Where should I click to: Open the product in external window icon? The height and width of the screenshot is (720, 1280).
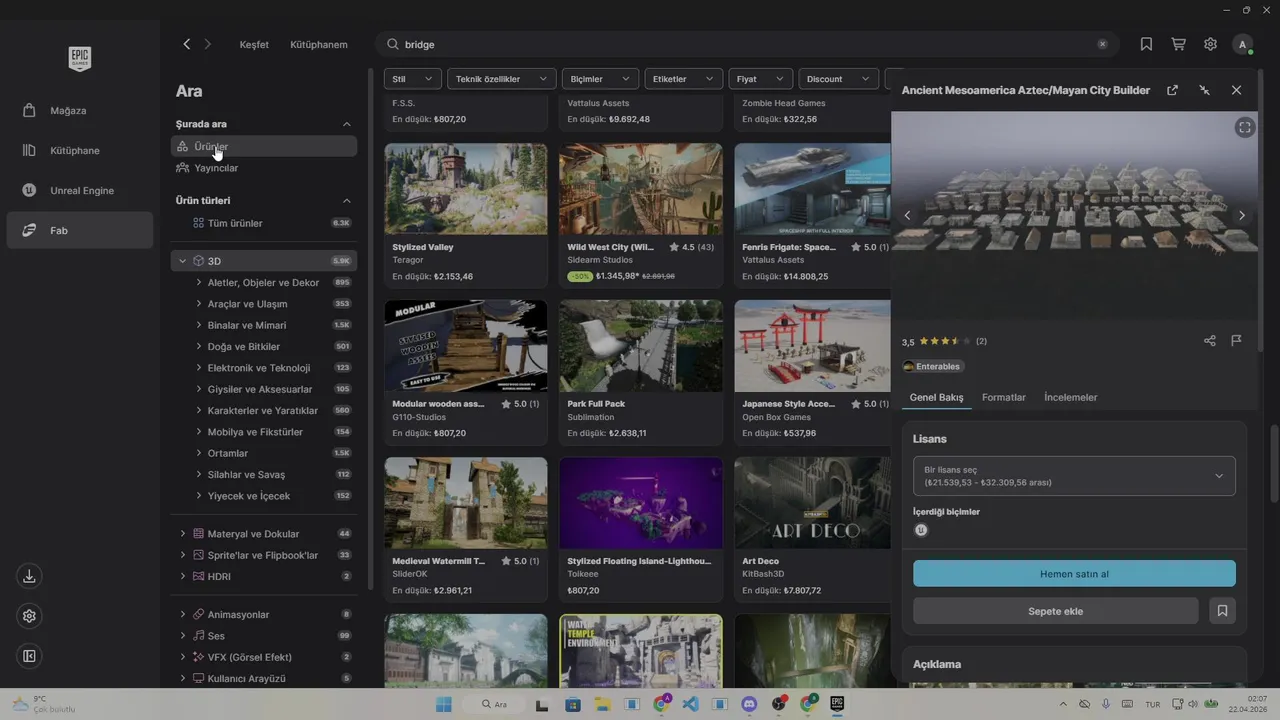[1172, 90]
